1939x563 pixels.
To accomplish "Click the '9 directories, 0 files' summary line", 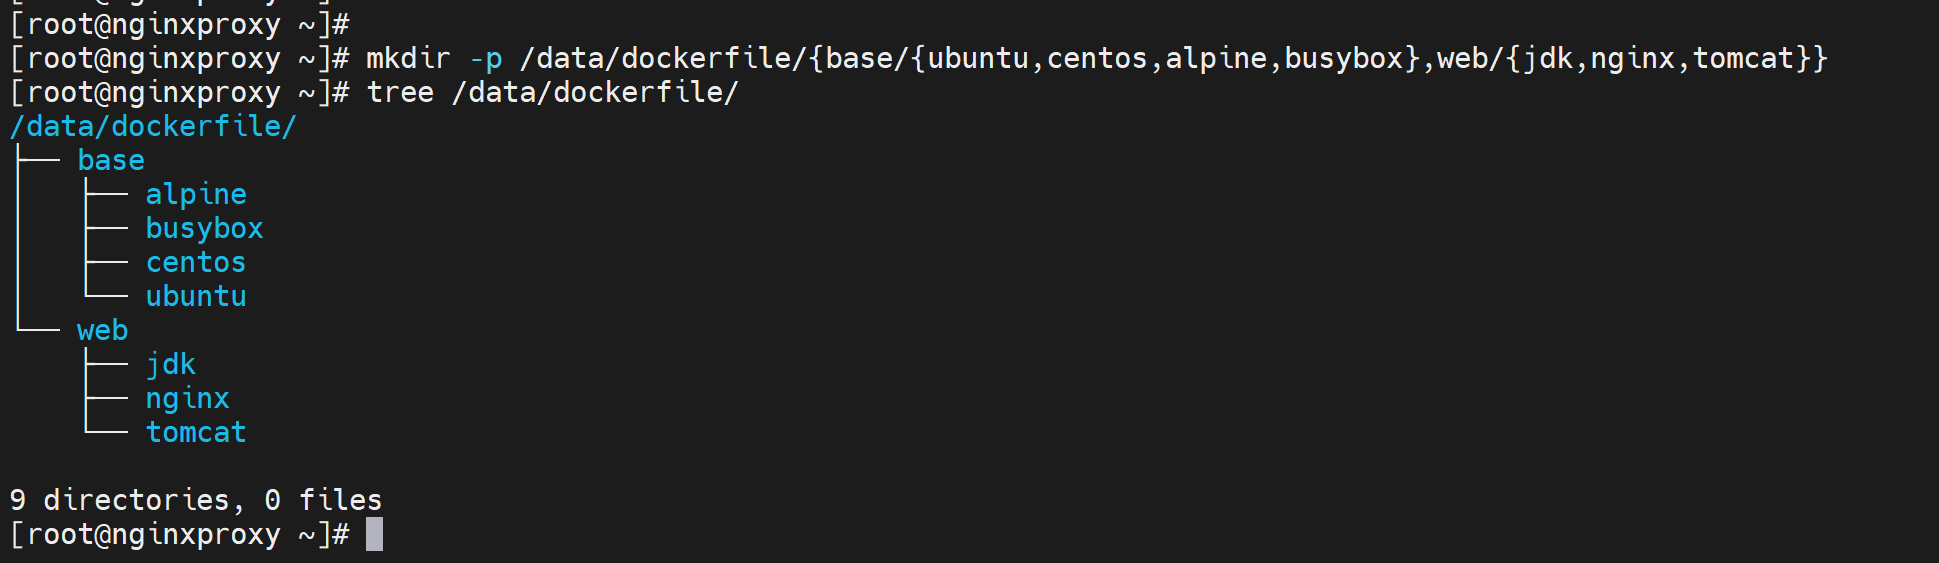I will (196, 500).
